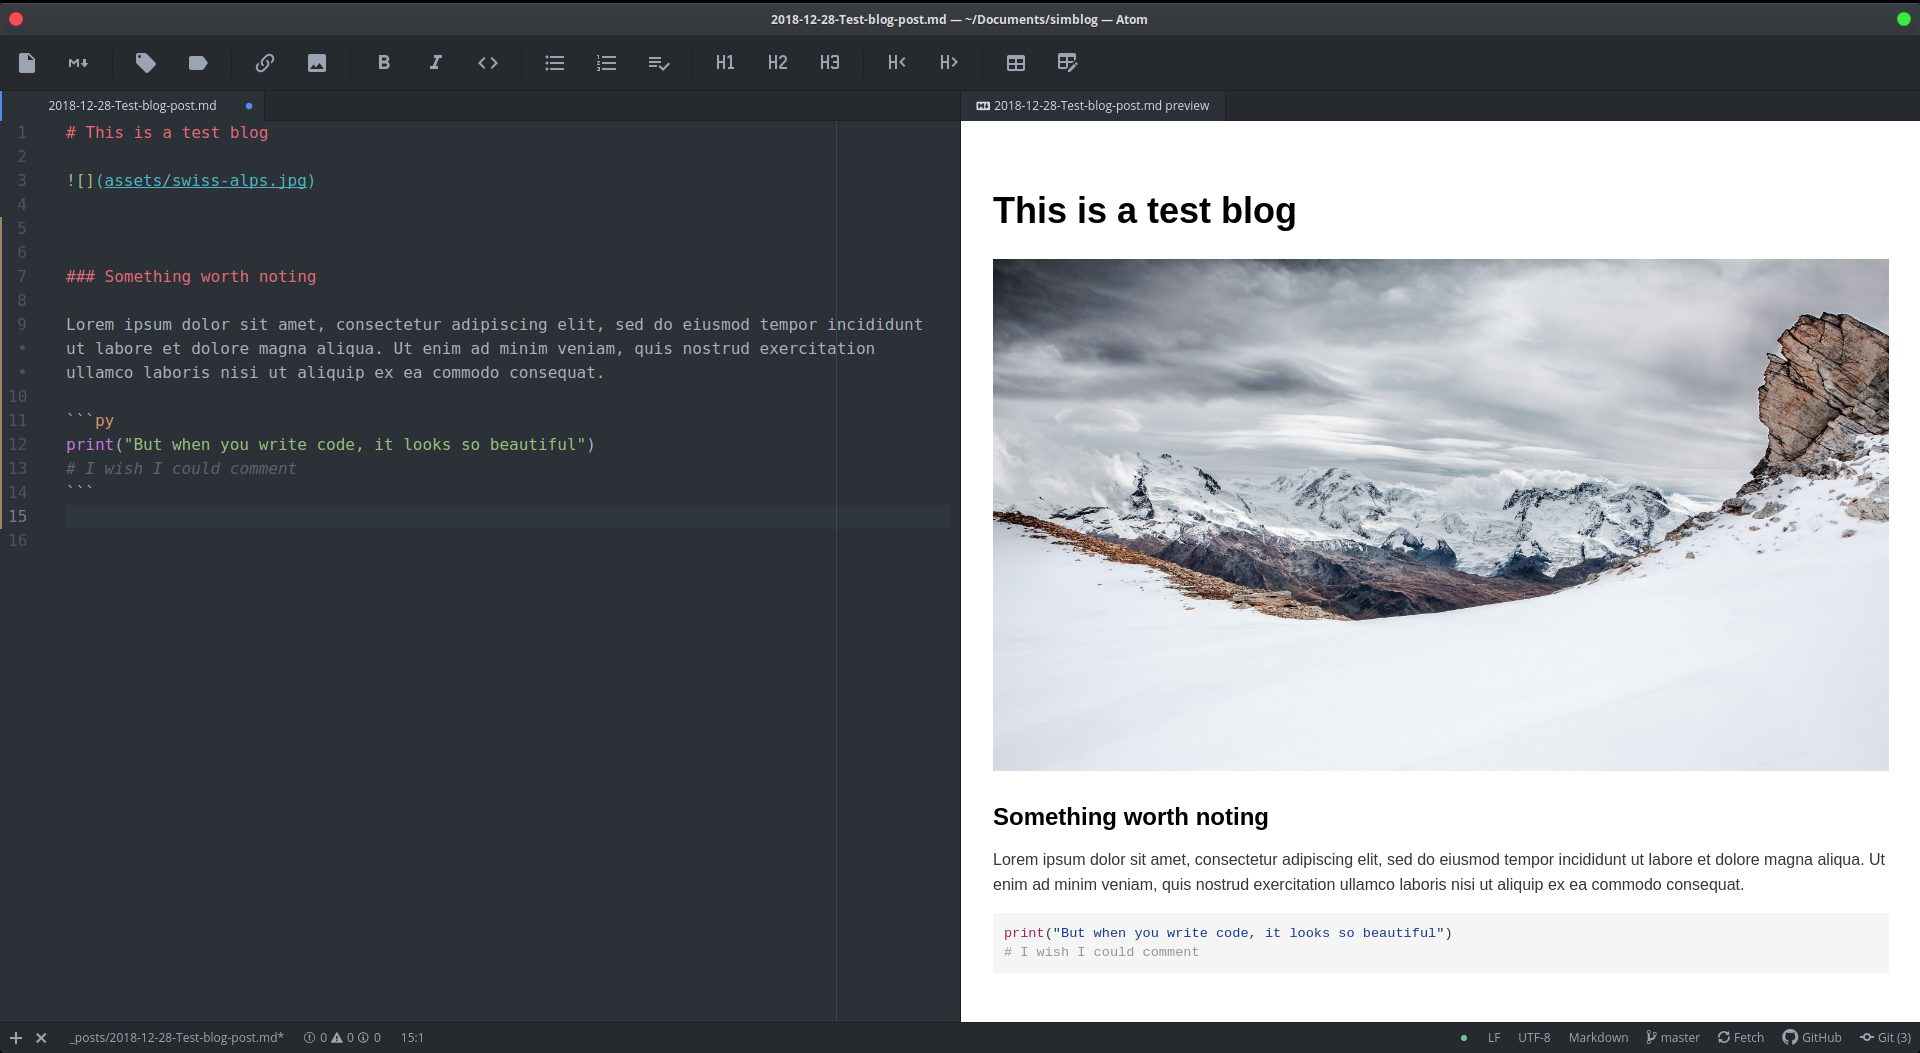
Task: Click the tag icon in the toolbar
Action: [x=146, y=63]
